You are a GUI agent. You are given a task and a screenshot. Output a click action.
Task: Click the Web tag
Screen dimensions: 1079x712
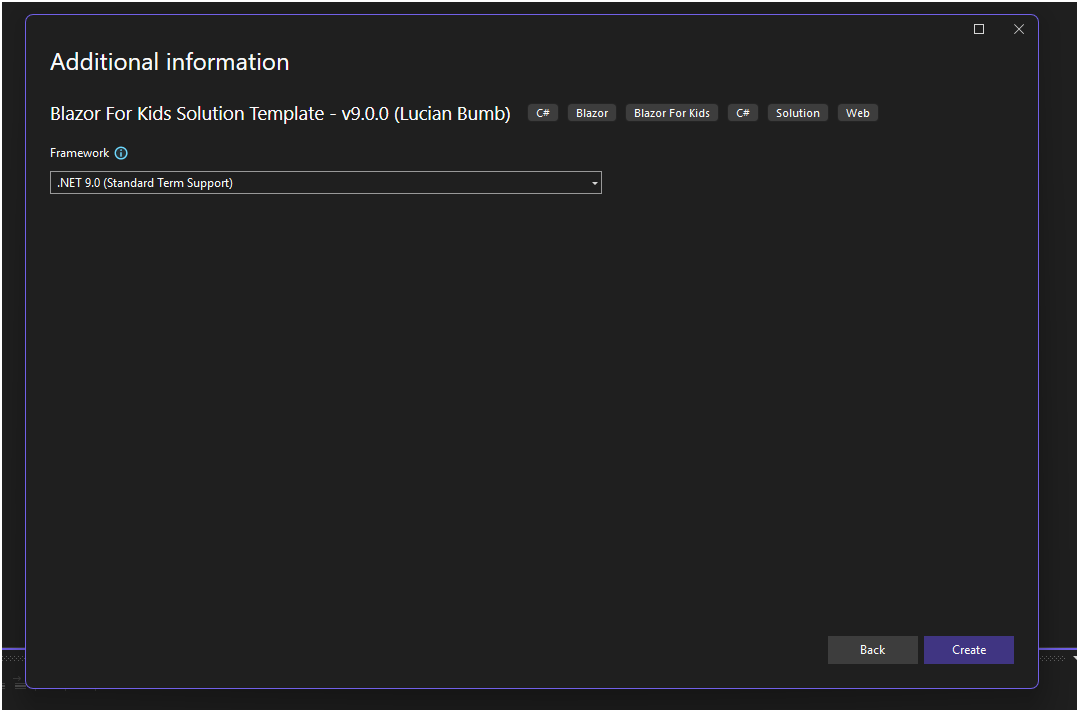857,113
